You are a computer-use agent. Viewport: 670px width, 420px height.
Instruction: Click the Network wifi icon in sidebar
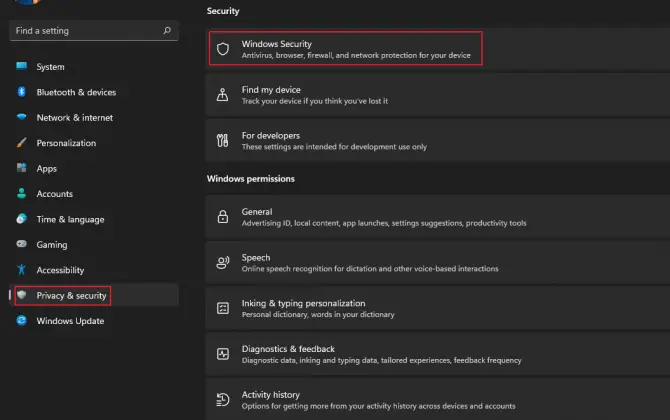click(21, 117)
